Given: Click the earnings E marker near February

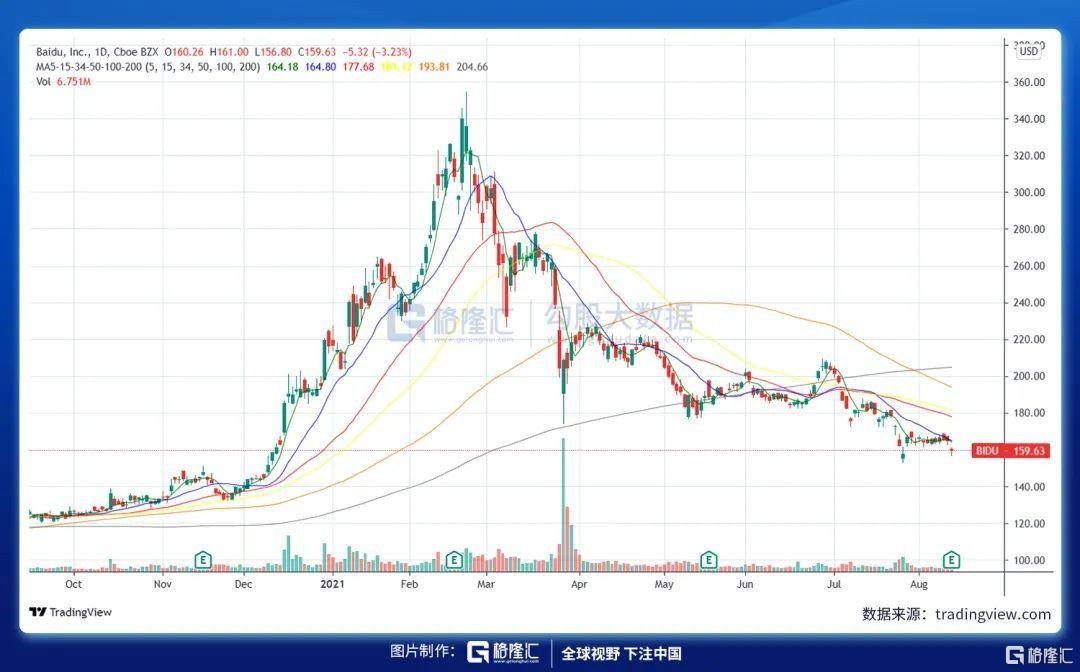Looking at the screenshot, I should pyautogui.click(x=454, y=558).
